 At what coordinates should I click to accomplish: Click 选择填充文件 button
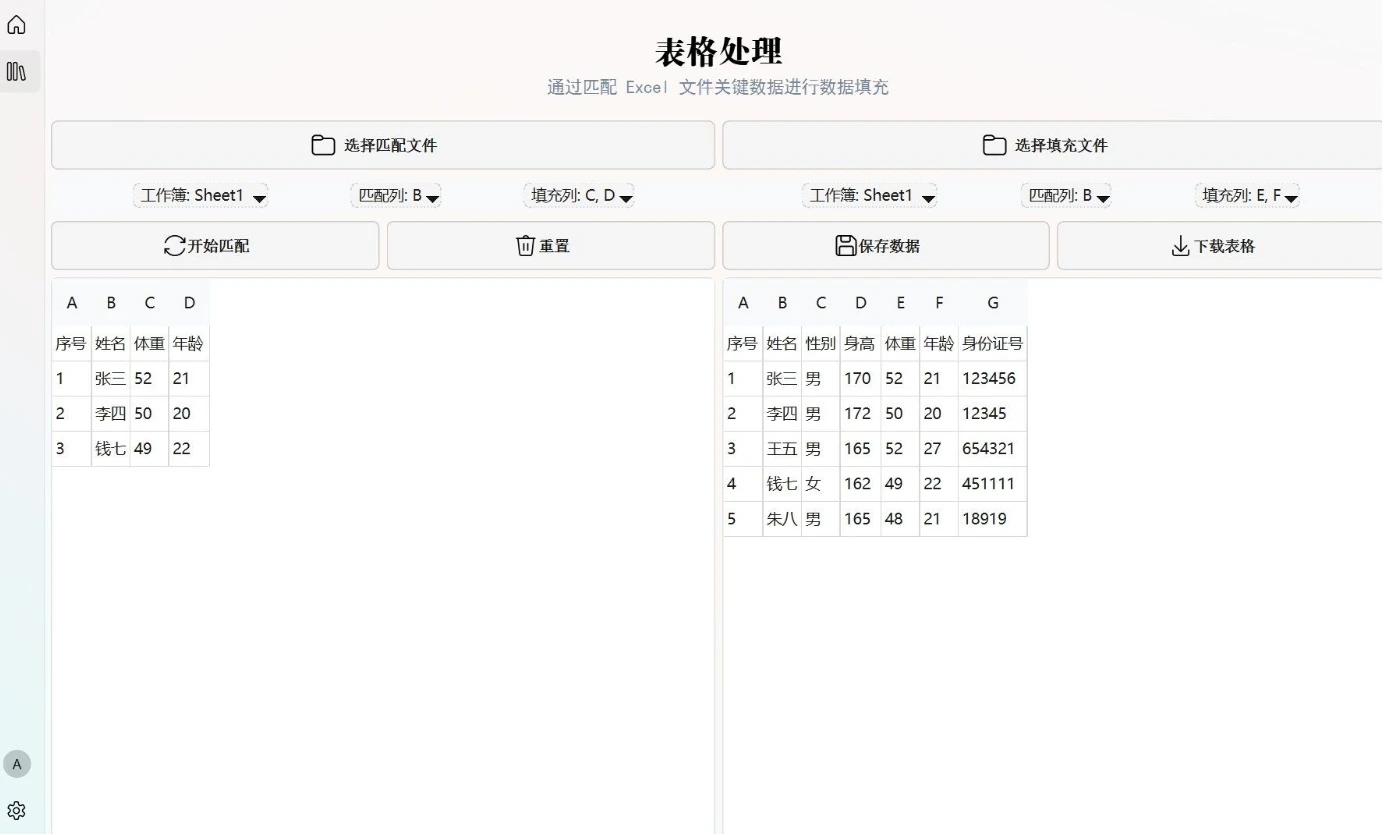point(1053,145)
